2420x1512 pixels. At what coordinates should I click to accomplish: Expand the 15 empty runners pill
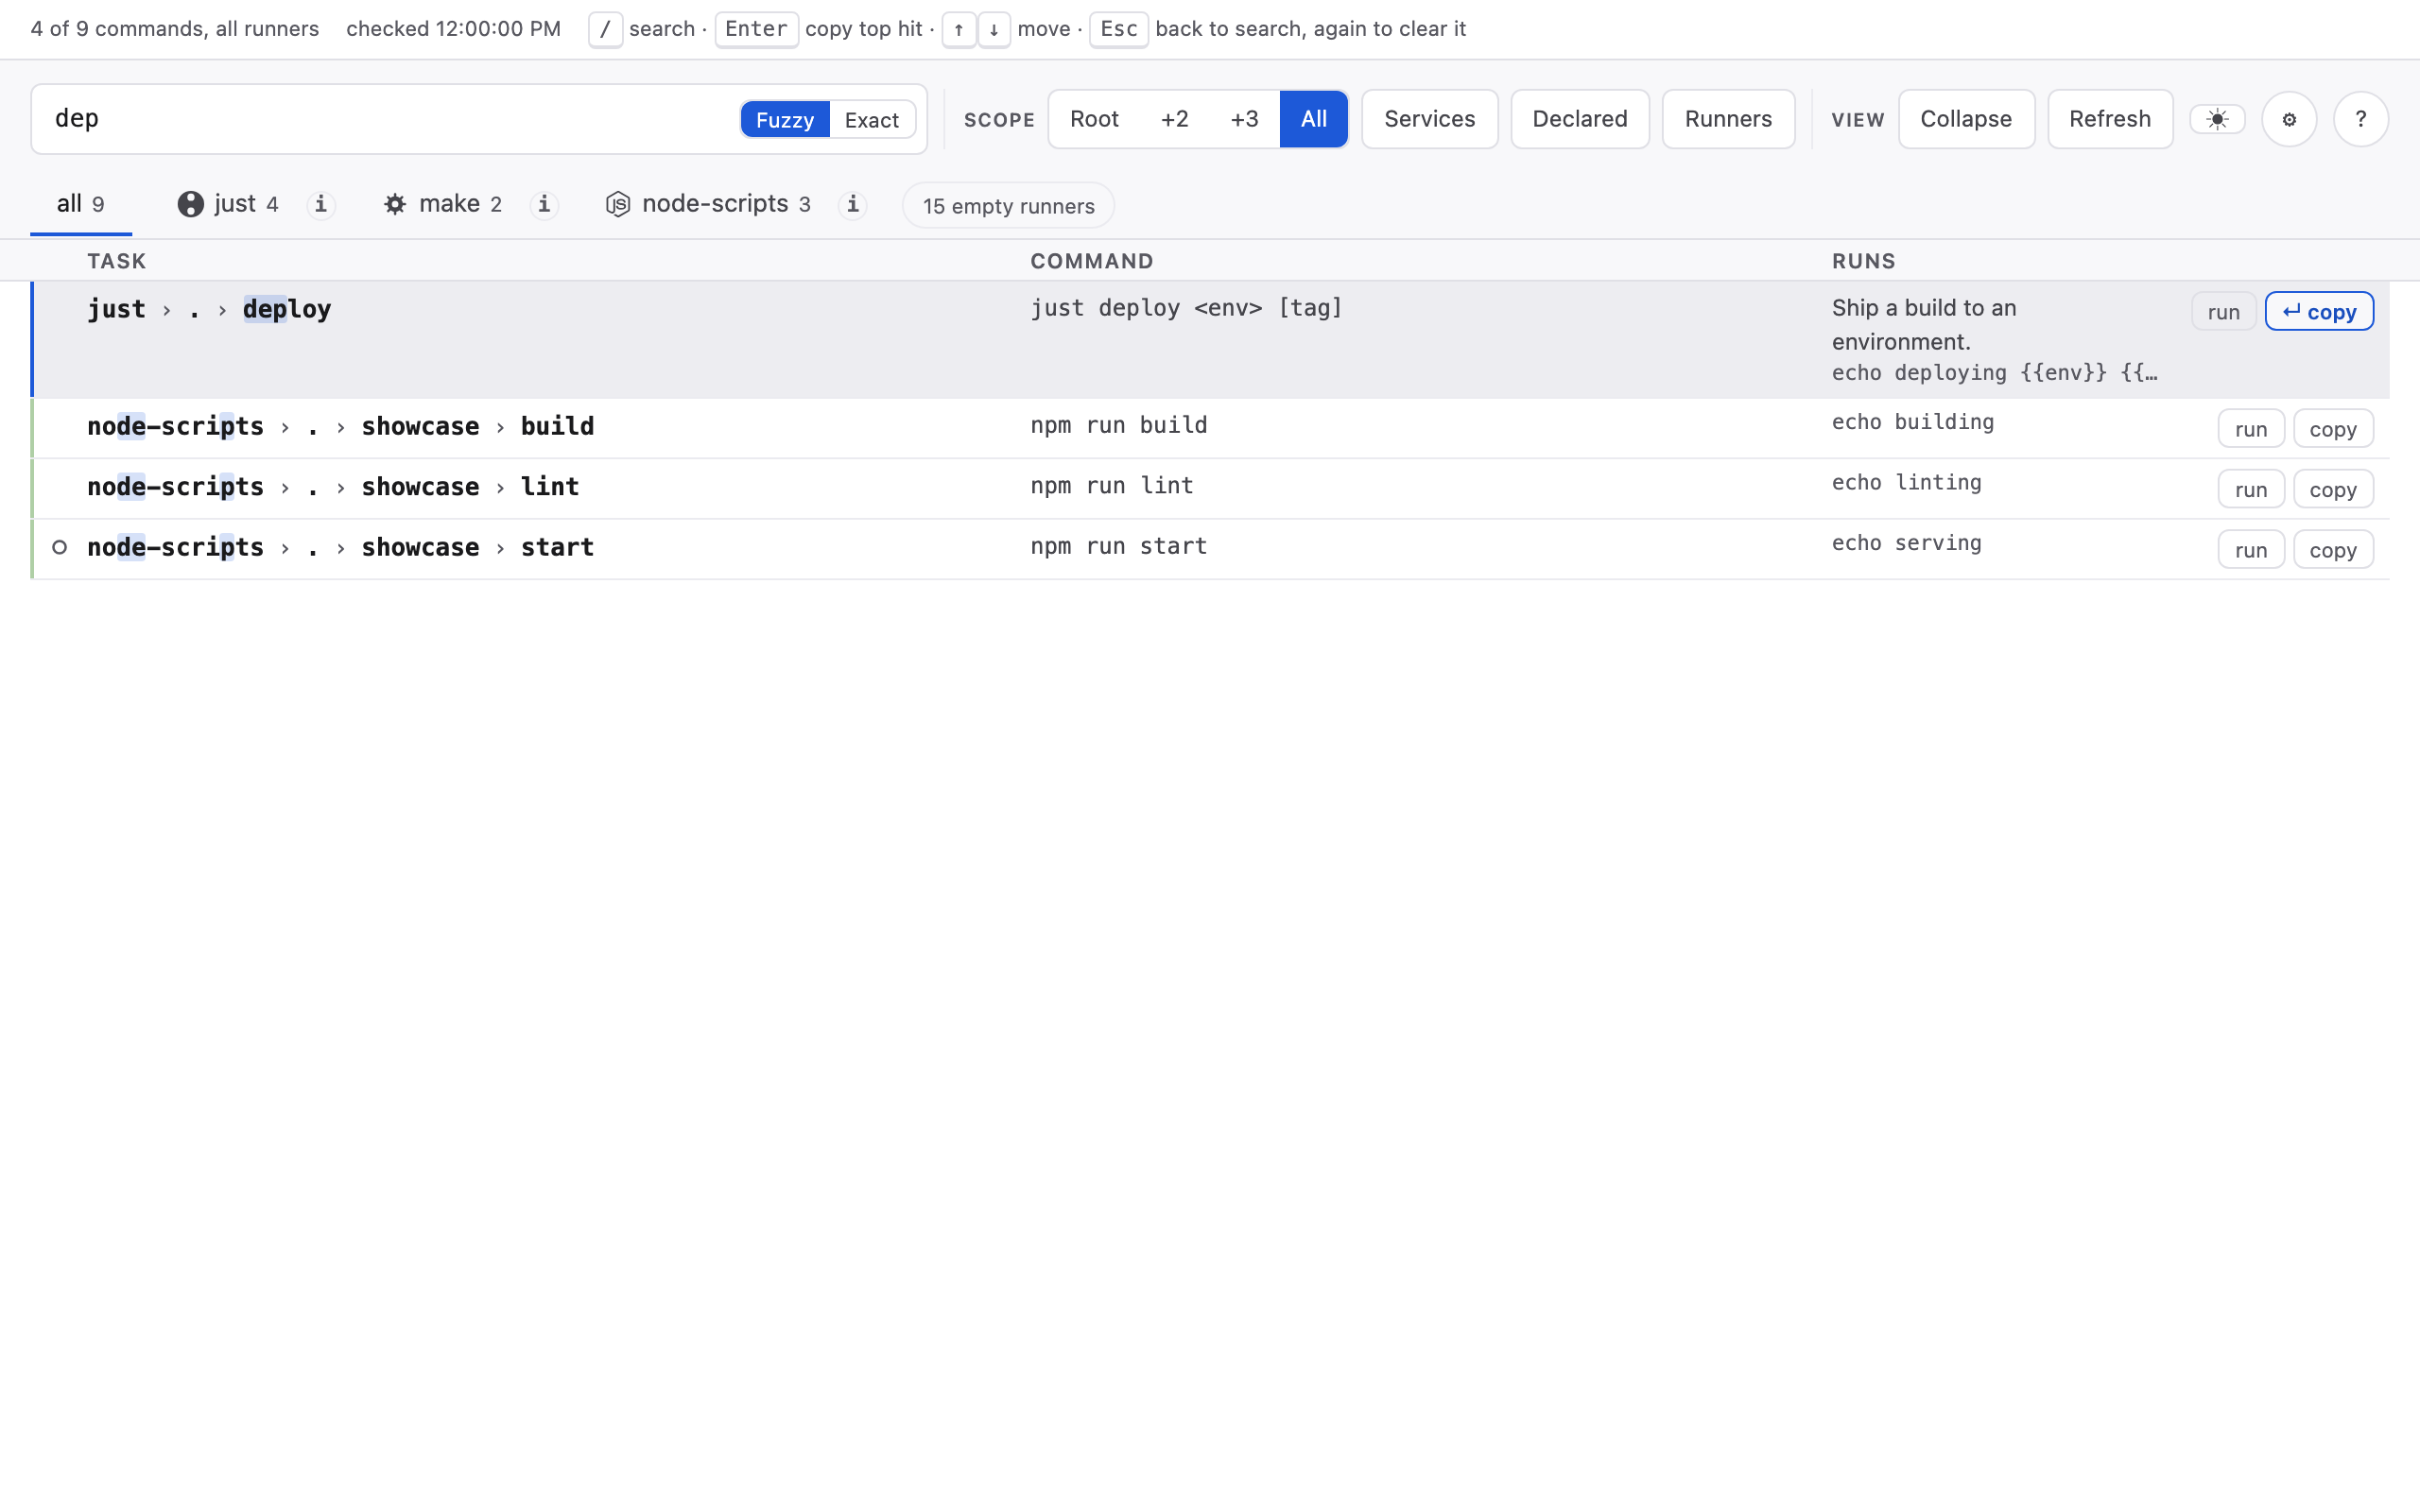click(1008, 205)
